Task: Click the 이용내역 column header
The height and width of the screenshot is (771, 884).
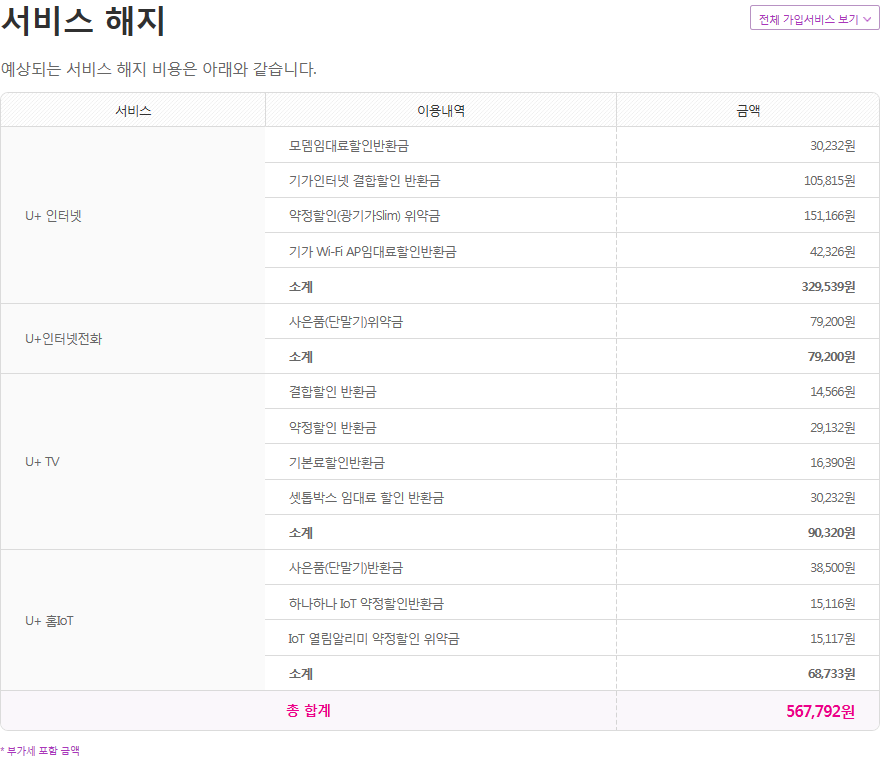Action: [441, 111]
